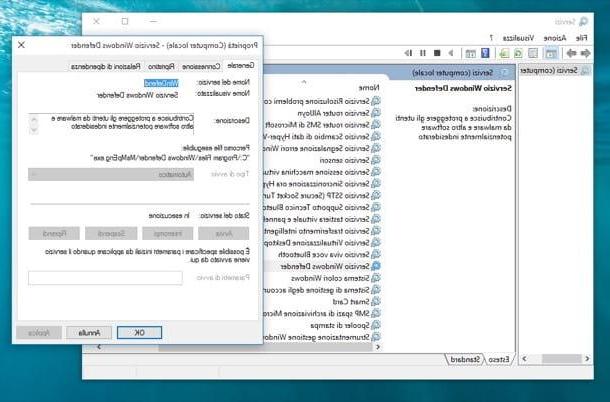The image size is (610, 402).
Task: Click the Parametri di avvio input field
Action: pos(105,278)
